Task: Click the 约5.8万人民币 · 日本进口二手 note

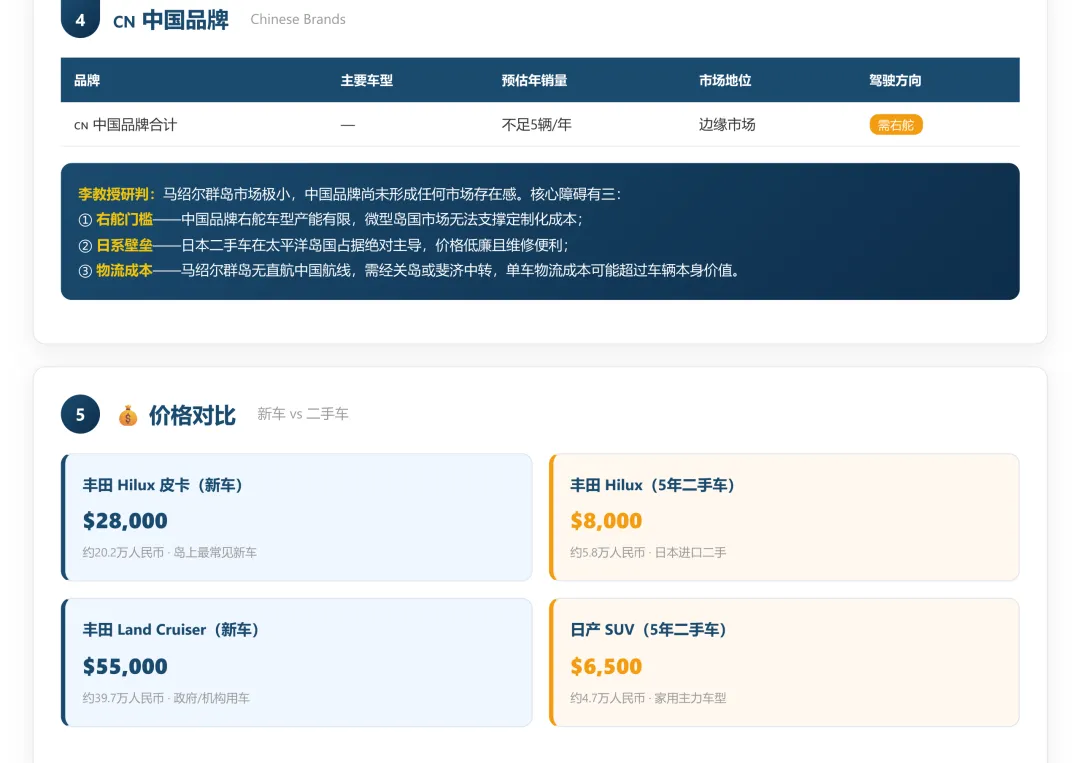Action: [648, 552]
